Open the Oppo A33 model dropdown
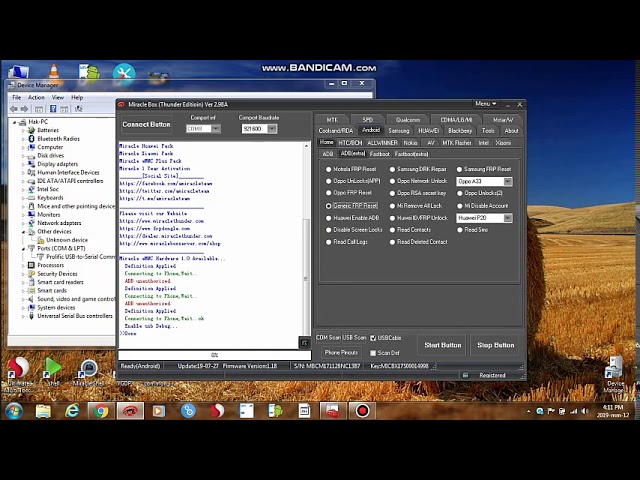Screen dimensions: 640x480 508,181
